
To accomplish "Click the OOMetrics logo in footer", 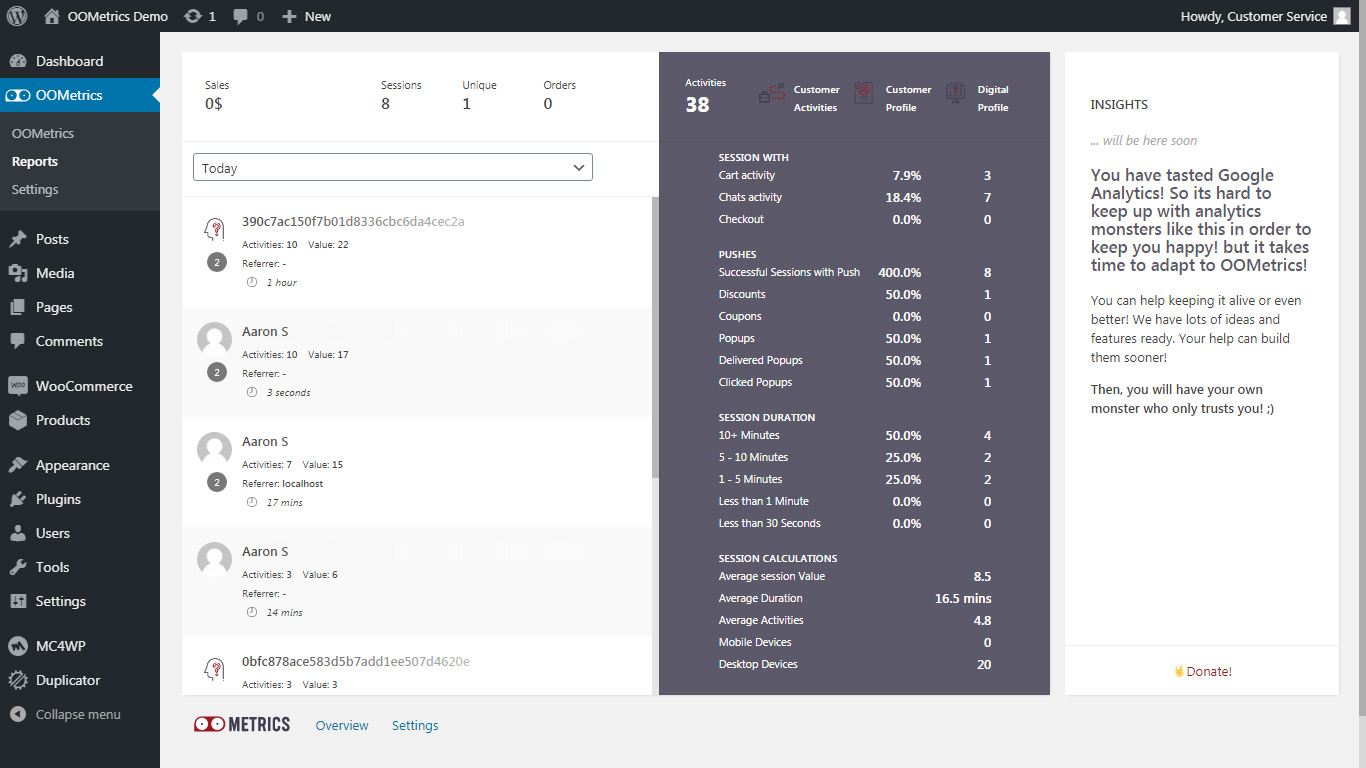I will [242, 725].
